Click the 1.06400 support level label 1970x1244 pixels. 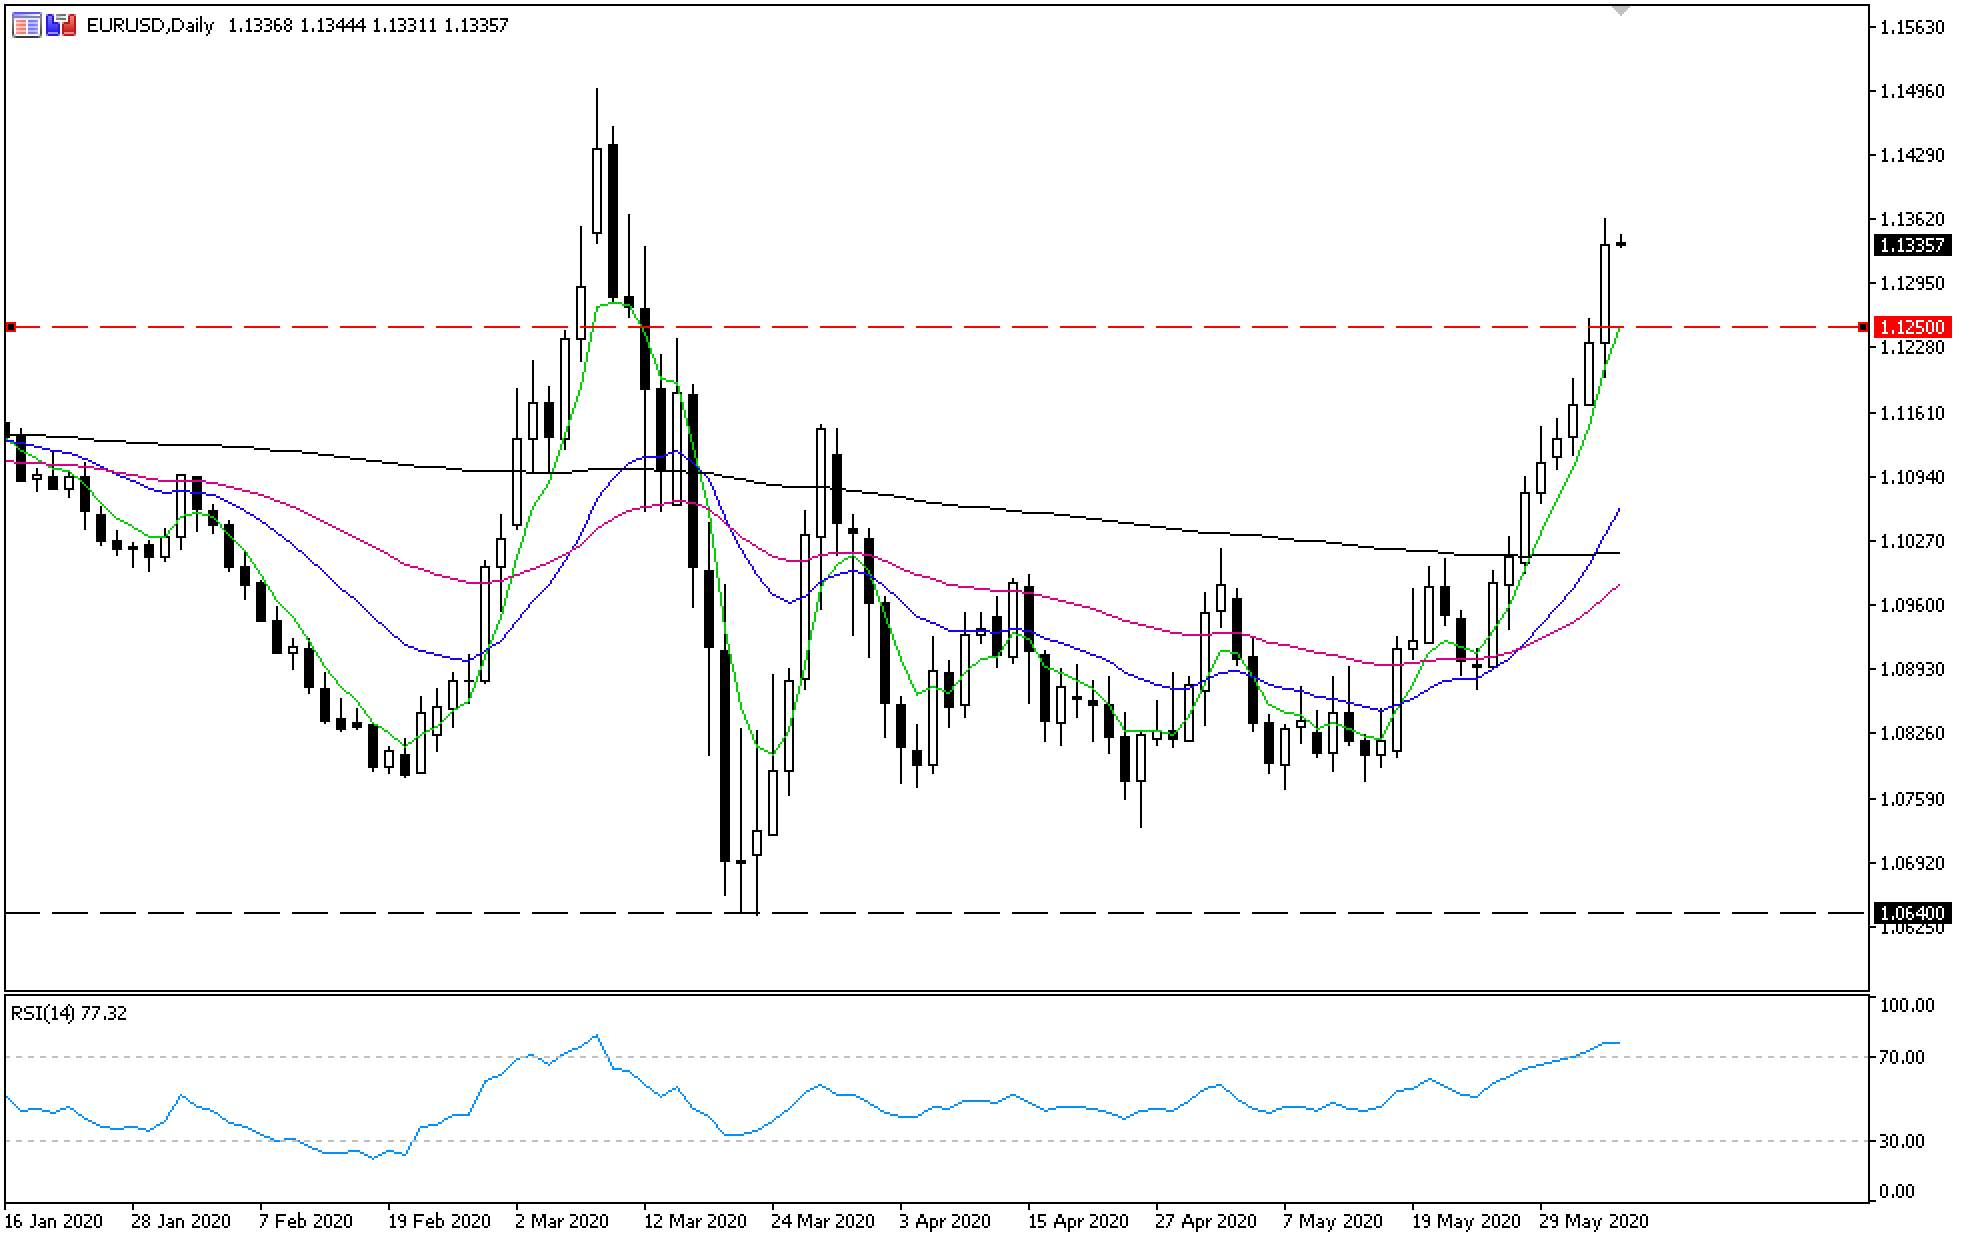tap(1911, 912)
